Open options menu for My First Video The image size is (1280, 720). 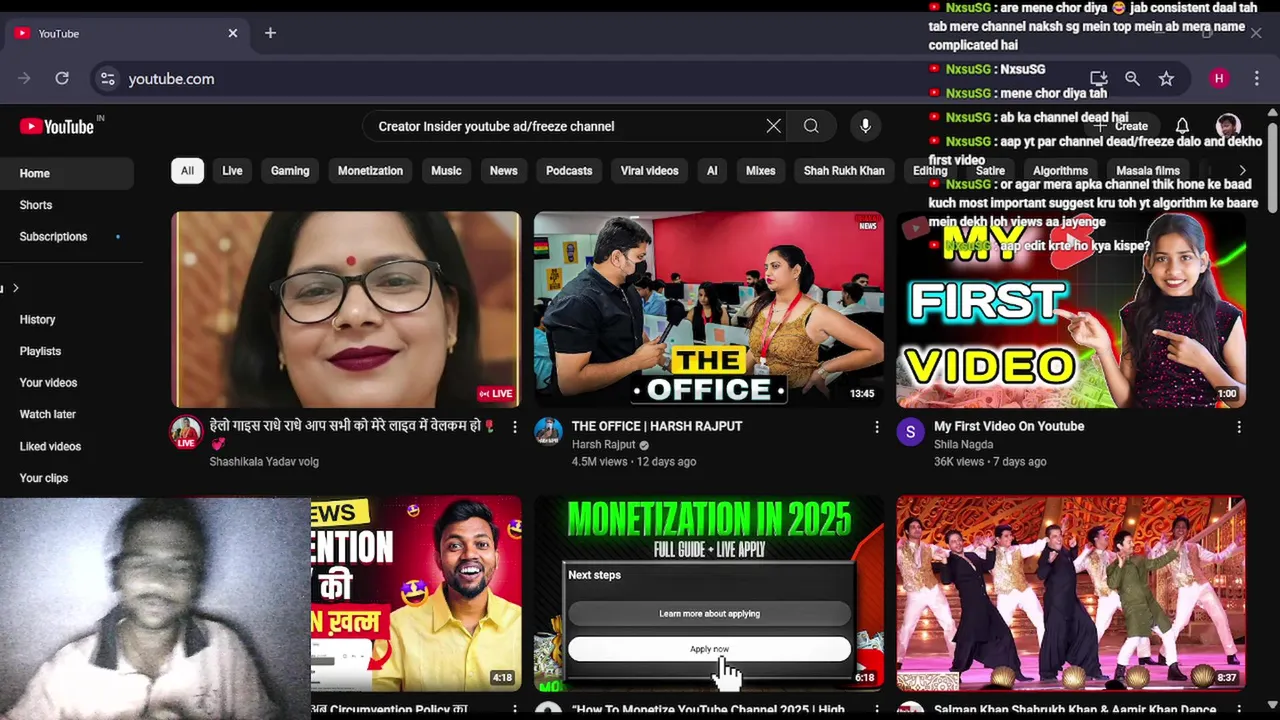pyautogui.click(x=1239, y=427)
